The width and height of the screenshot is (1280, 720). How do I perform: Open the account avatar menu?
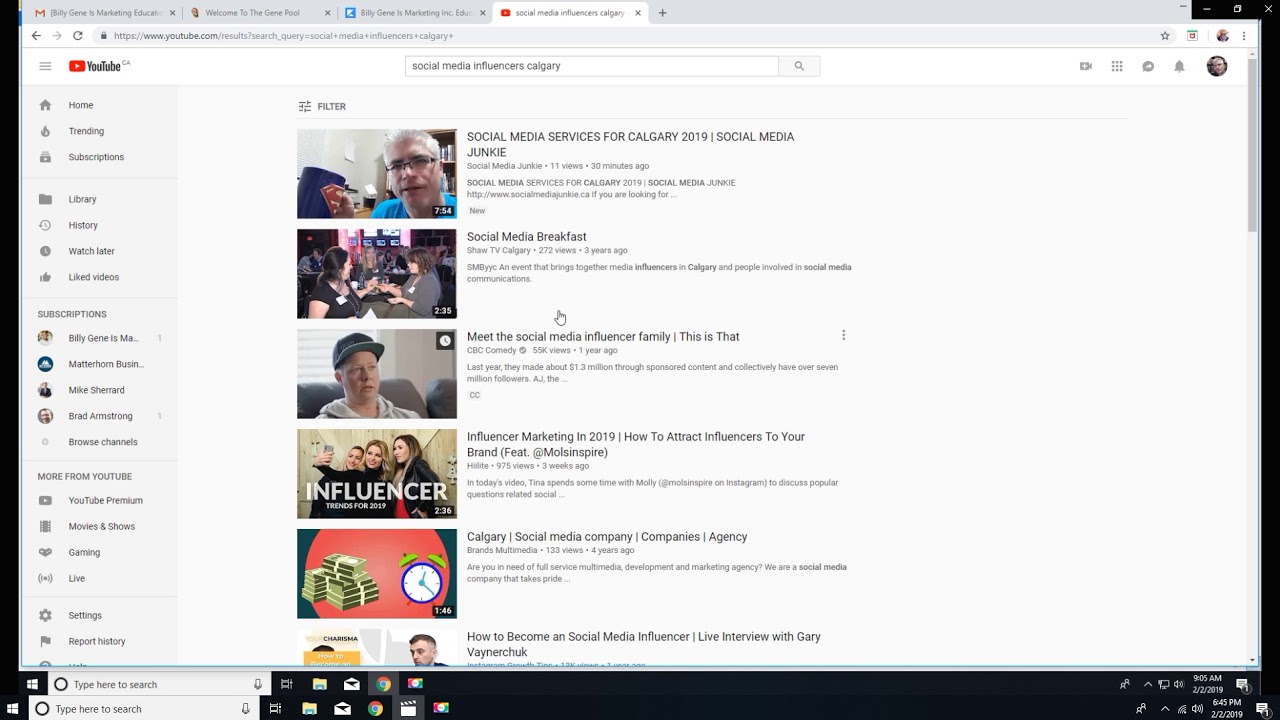click(x=1217, y=66)
